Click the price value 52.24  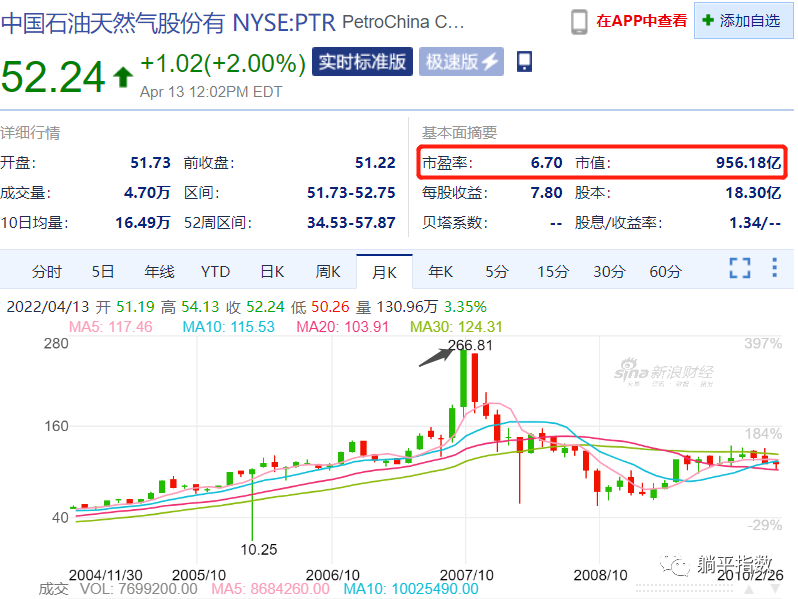pyautogui.click(x=53, y=77)
